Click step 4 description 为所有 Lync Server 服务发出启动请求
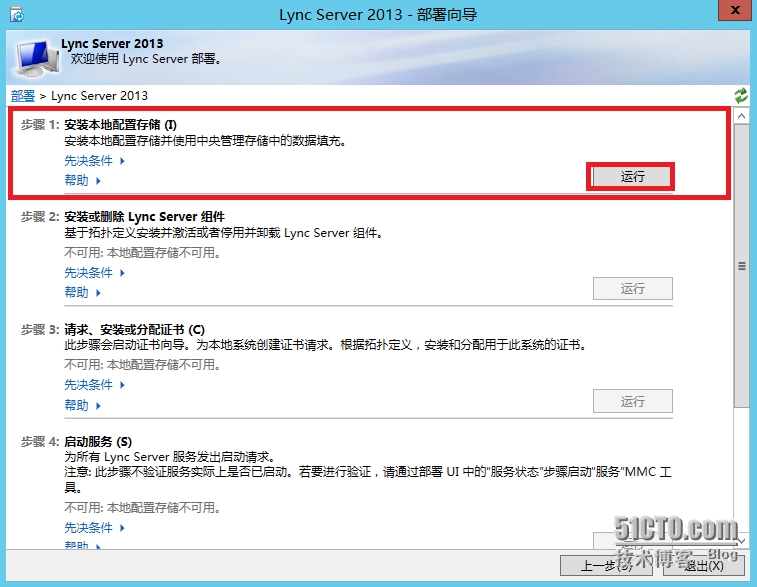757x587 pixels. coord(170,457)
